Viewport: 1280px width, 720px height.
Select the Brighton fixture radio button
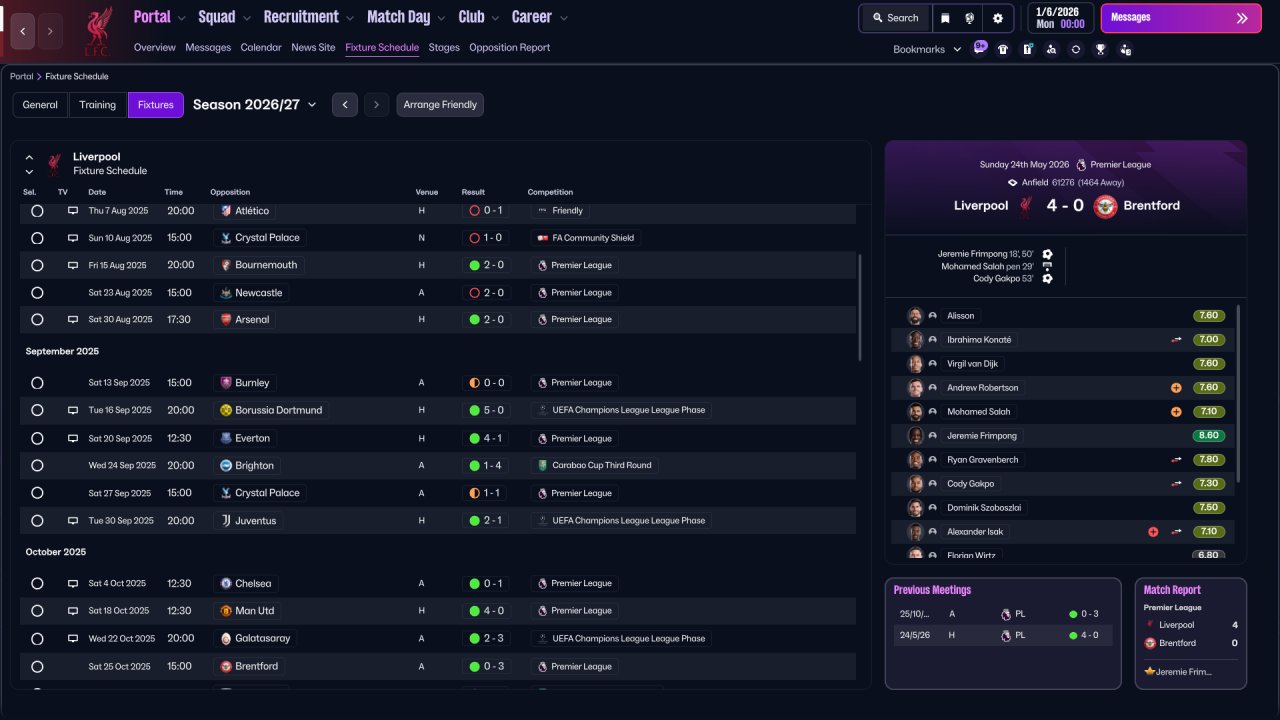click(37, 466)
